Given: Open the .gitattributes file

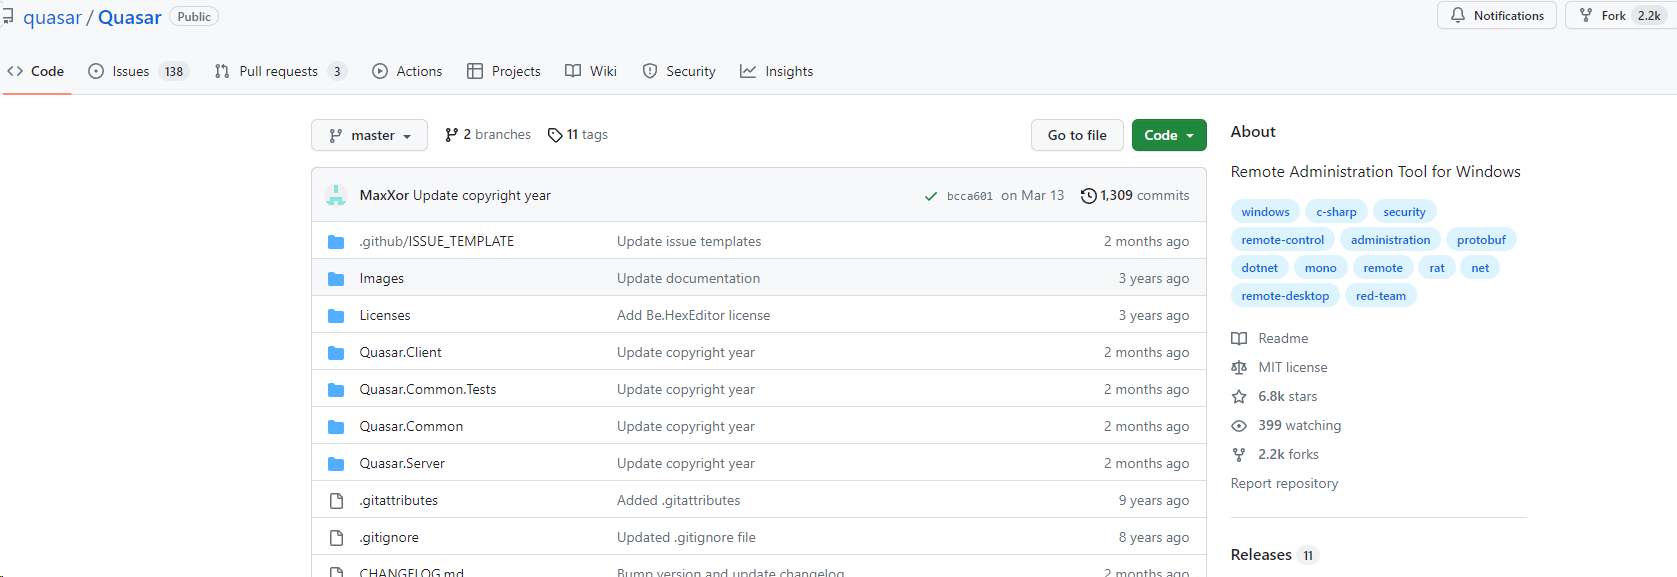Looking at the screenshot, I should coord(399,500).
